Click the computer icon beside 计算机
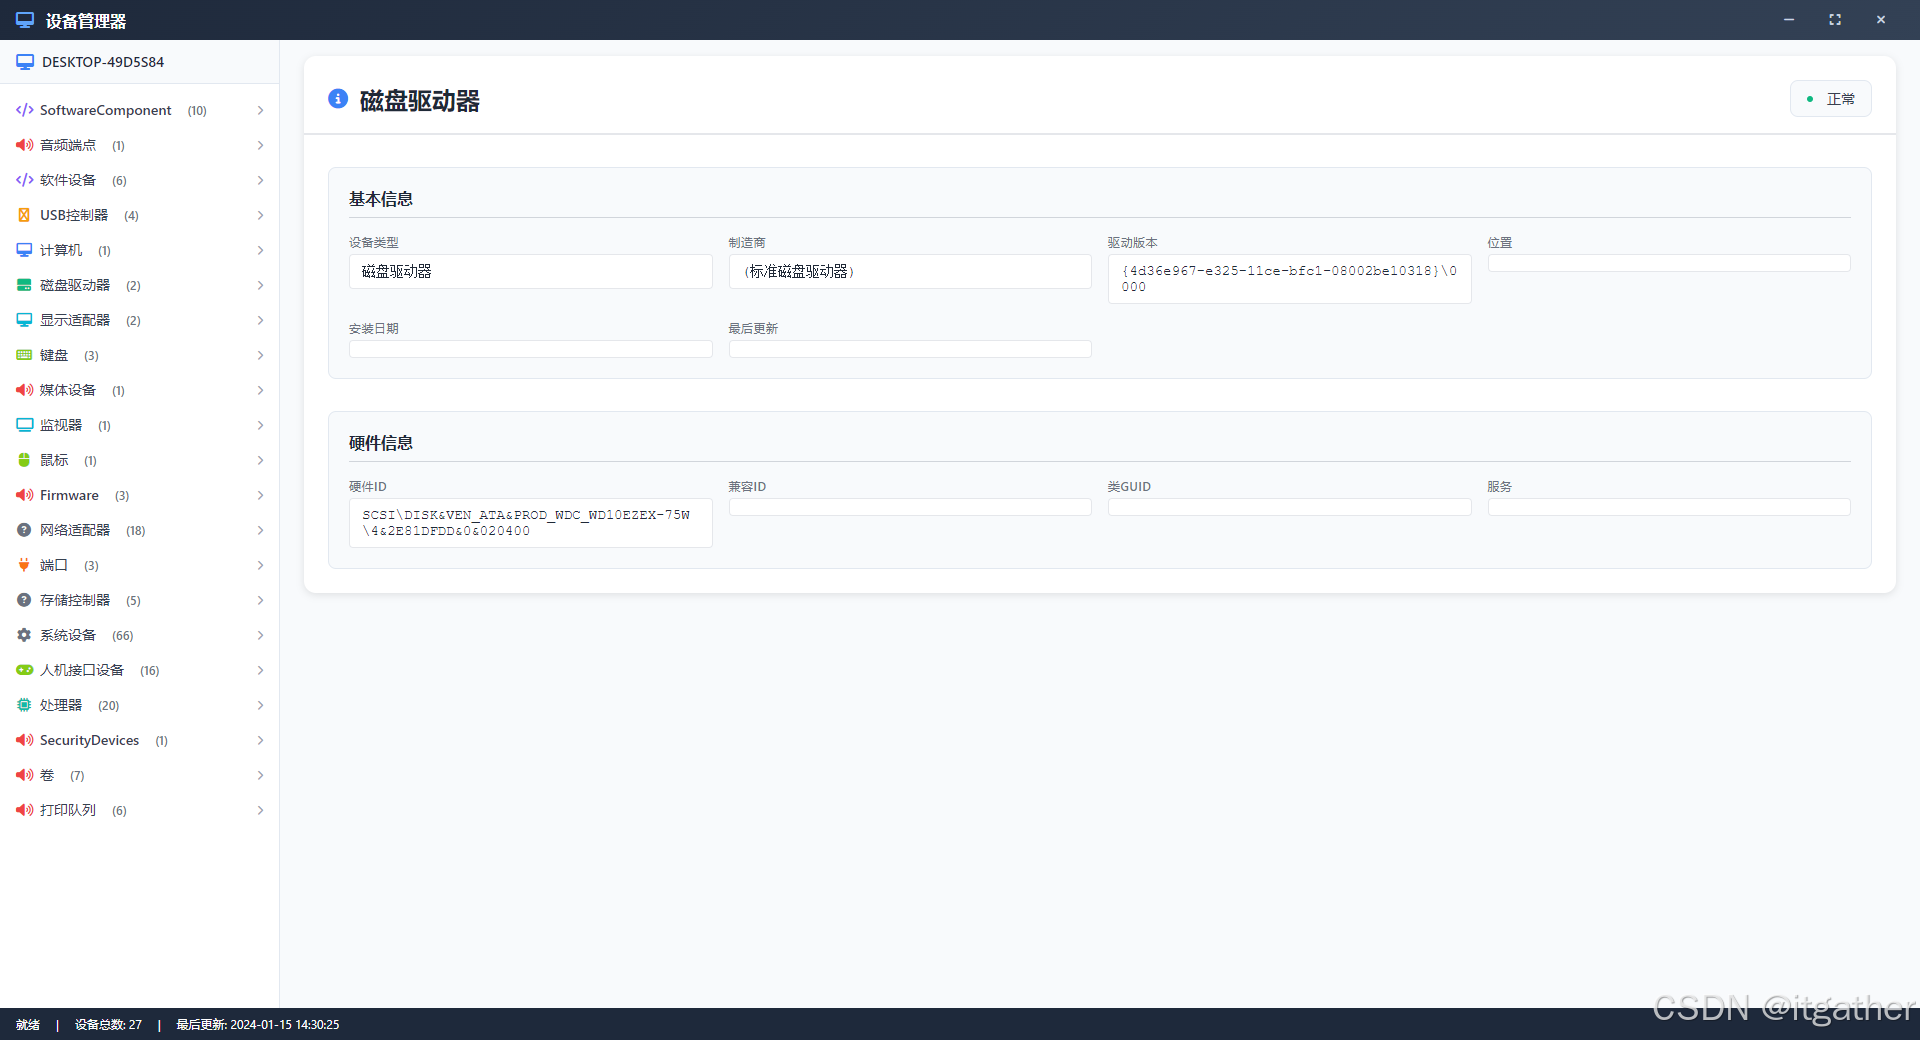 tap(24, 250)
